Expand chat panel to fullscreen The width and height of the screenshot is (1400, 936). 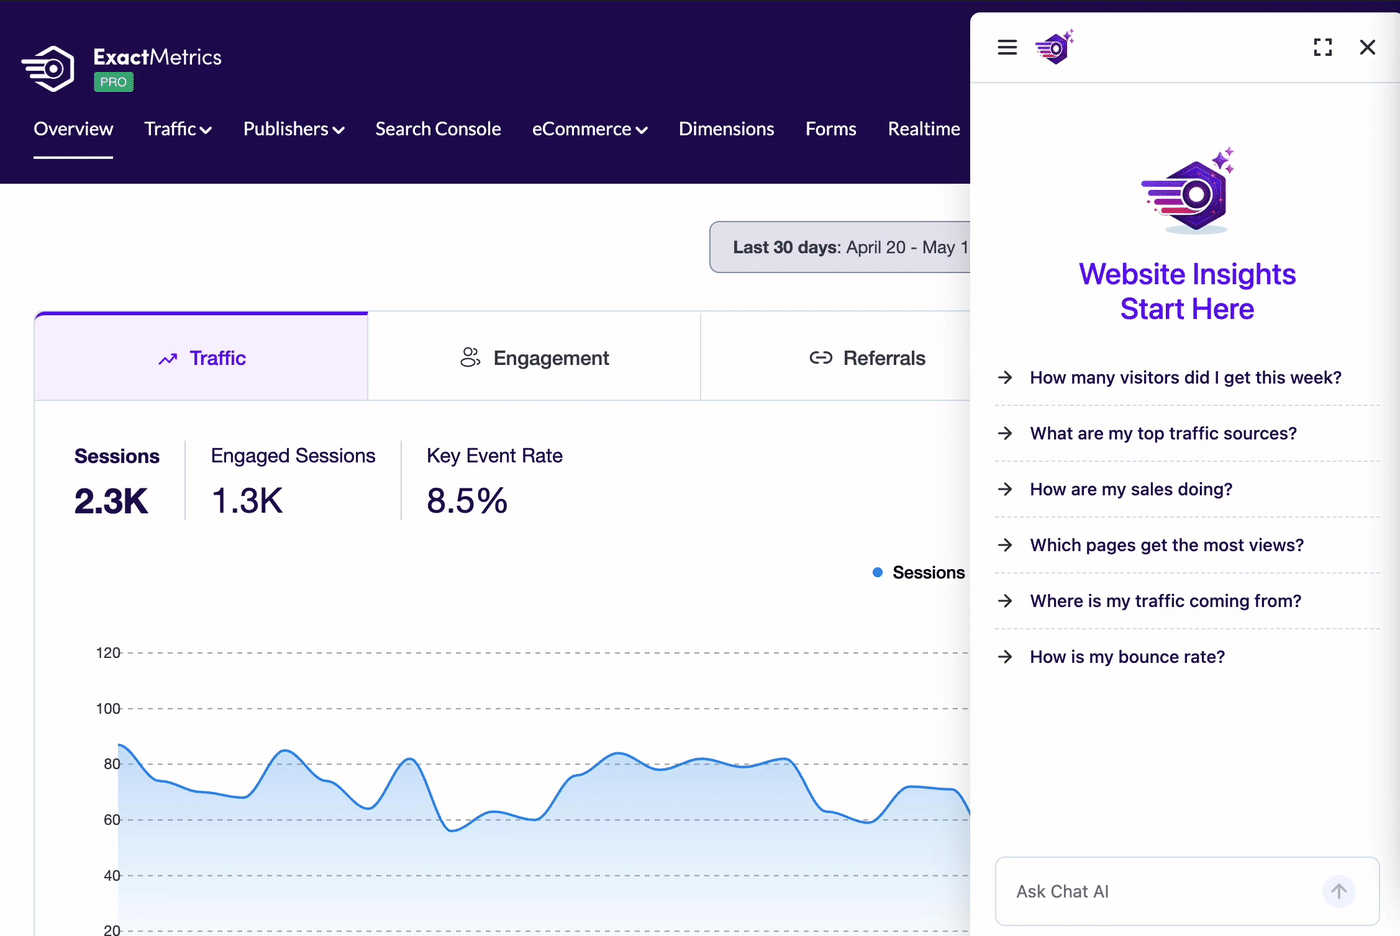tap(1323, 47)
